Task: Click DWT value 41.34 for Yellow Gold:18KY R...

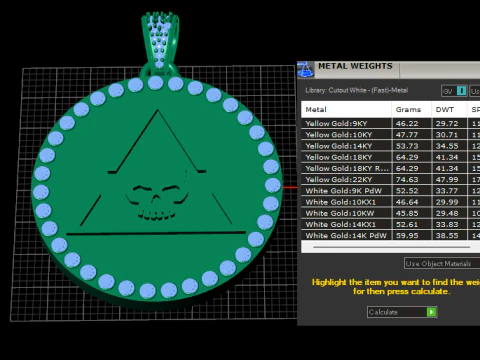Action: coord(447,169)
